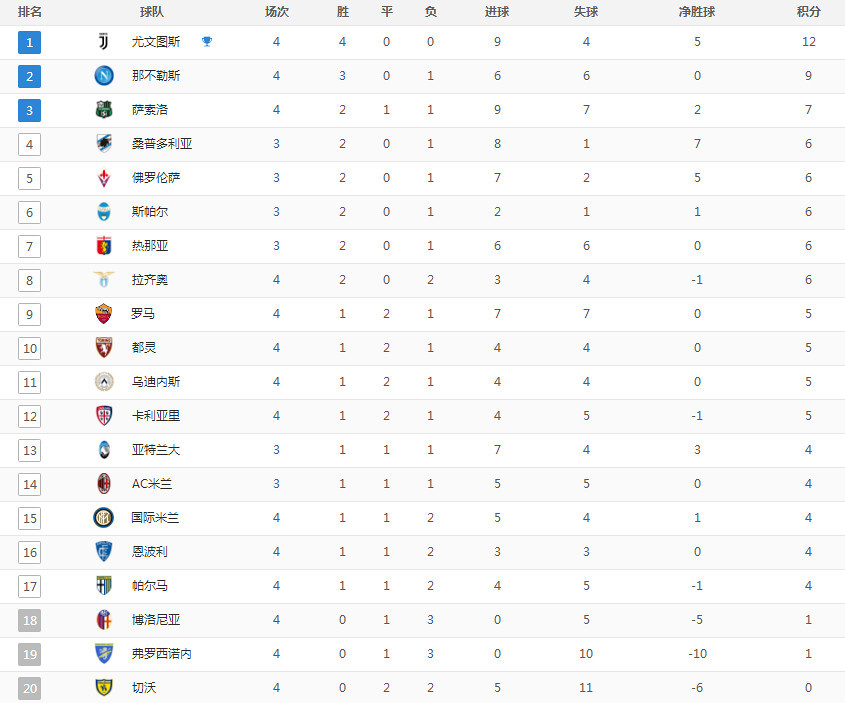Screen dimensions: 845x703
Task: Click the Genoa team crest
Action: point(104,246)
